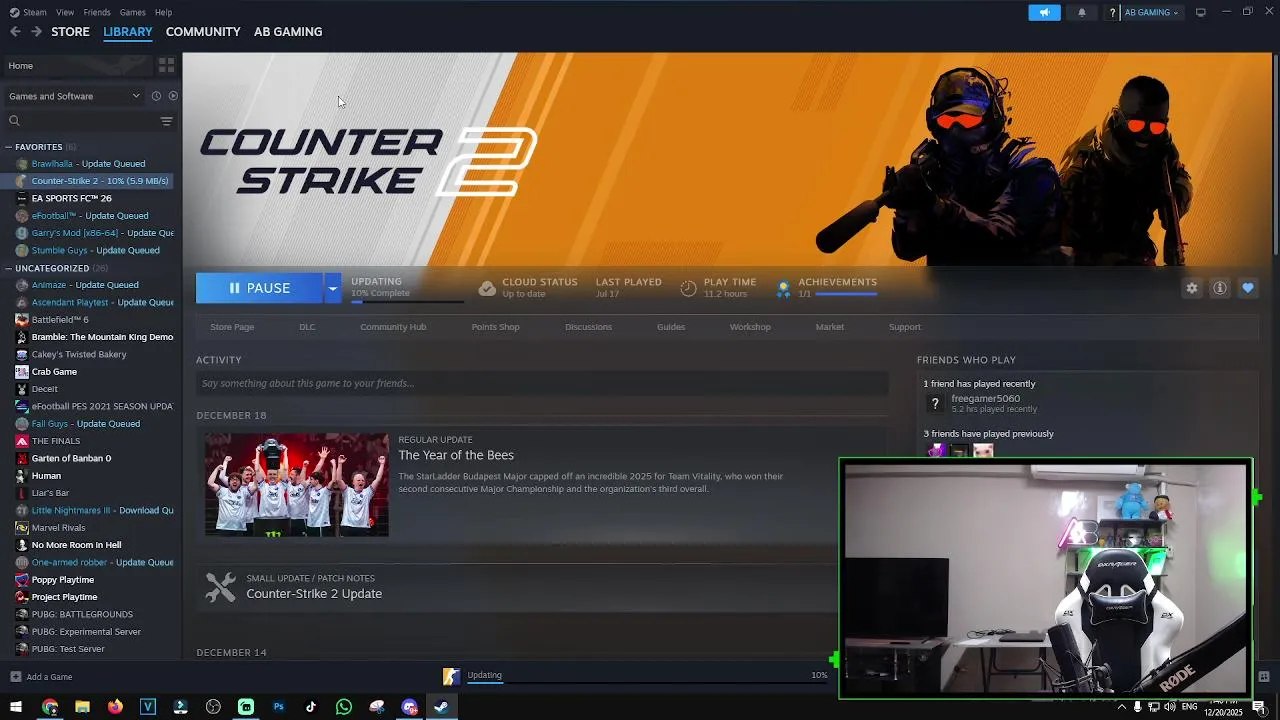Click the 'Say something about this game' field

(542, 383)
